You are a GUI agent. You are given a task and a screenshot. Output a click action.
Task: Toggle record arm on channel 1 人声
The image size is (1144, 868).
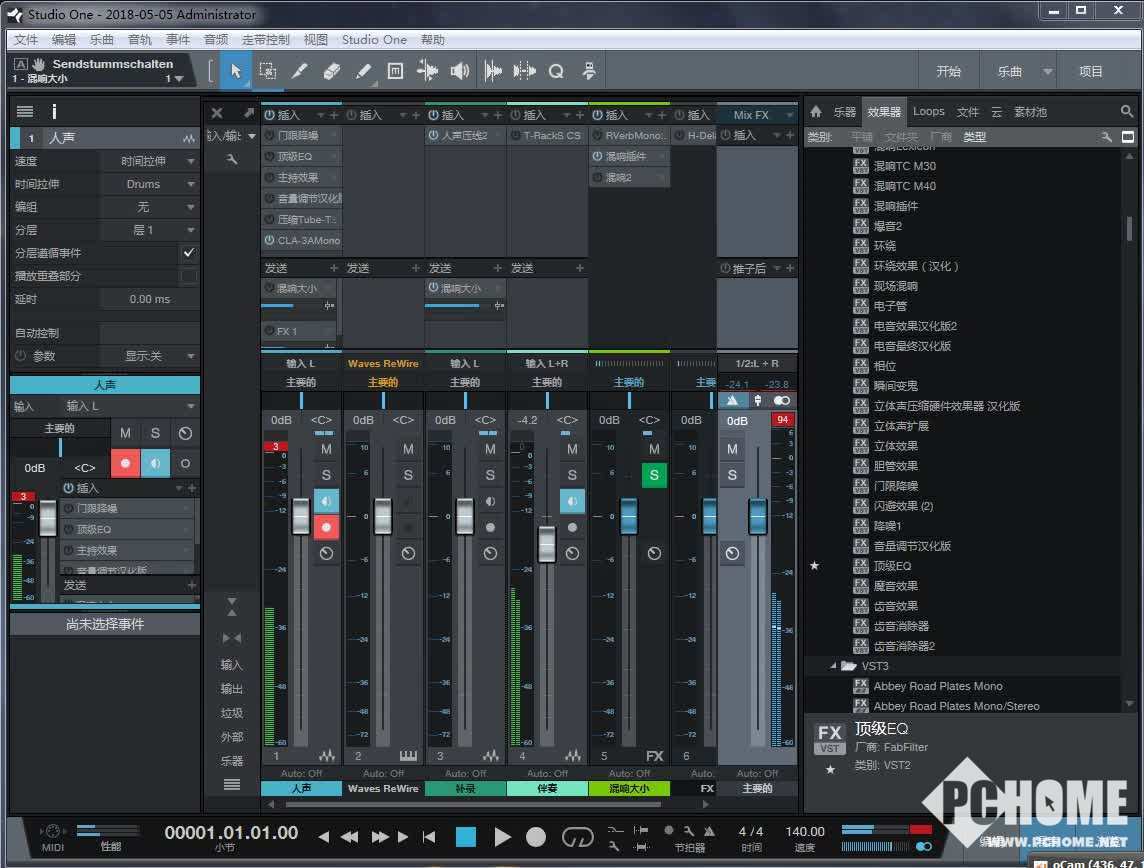[326, 527]
